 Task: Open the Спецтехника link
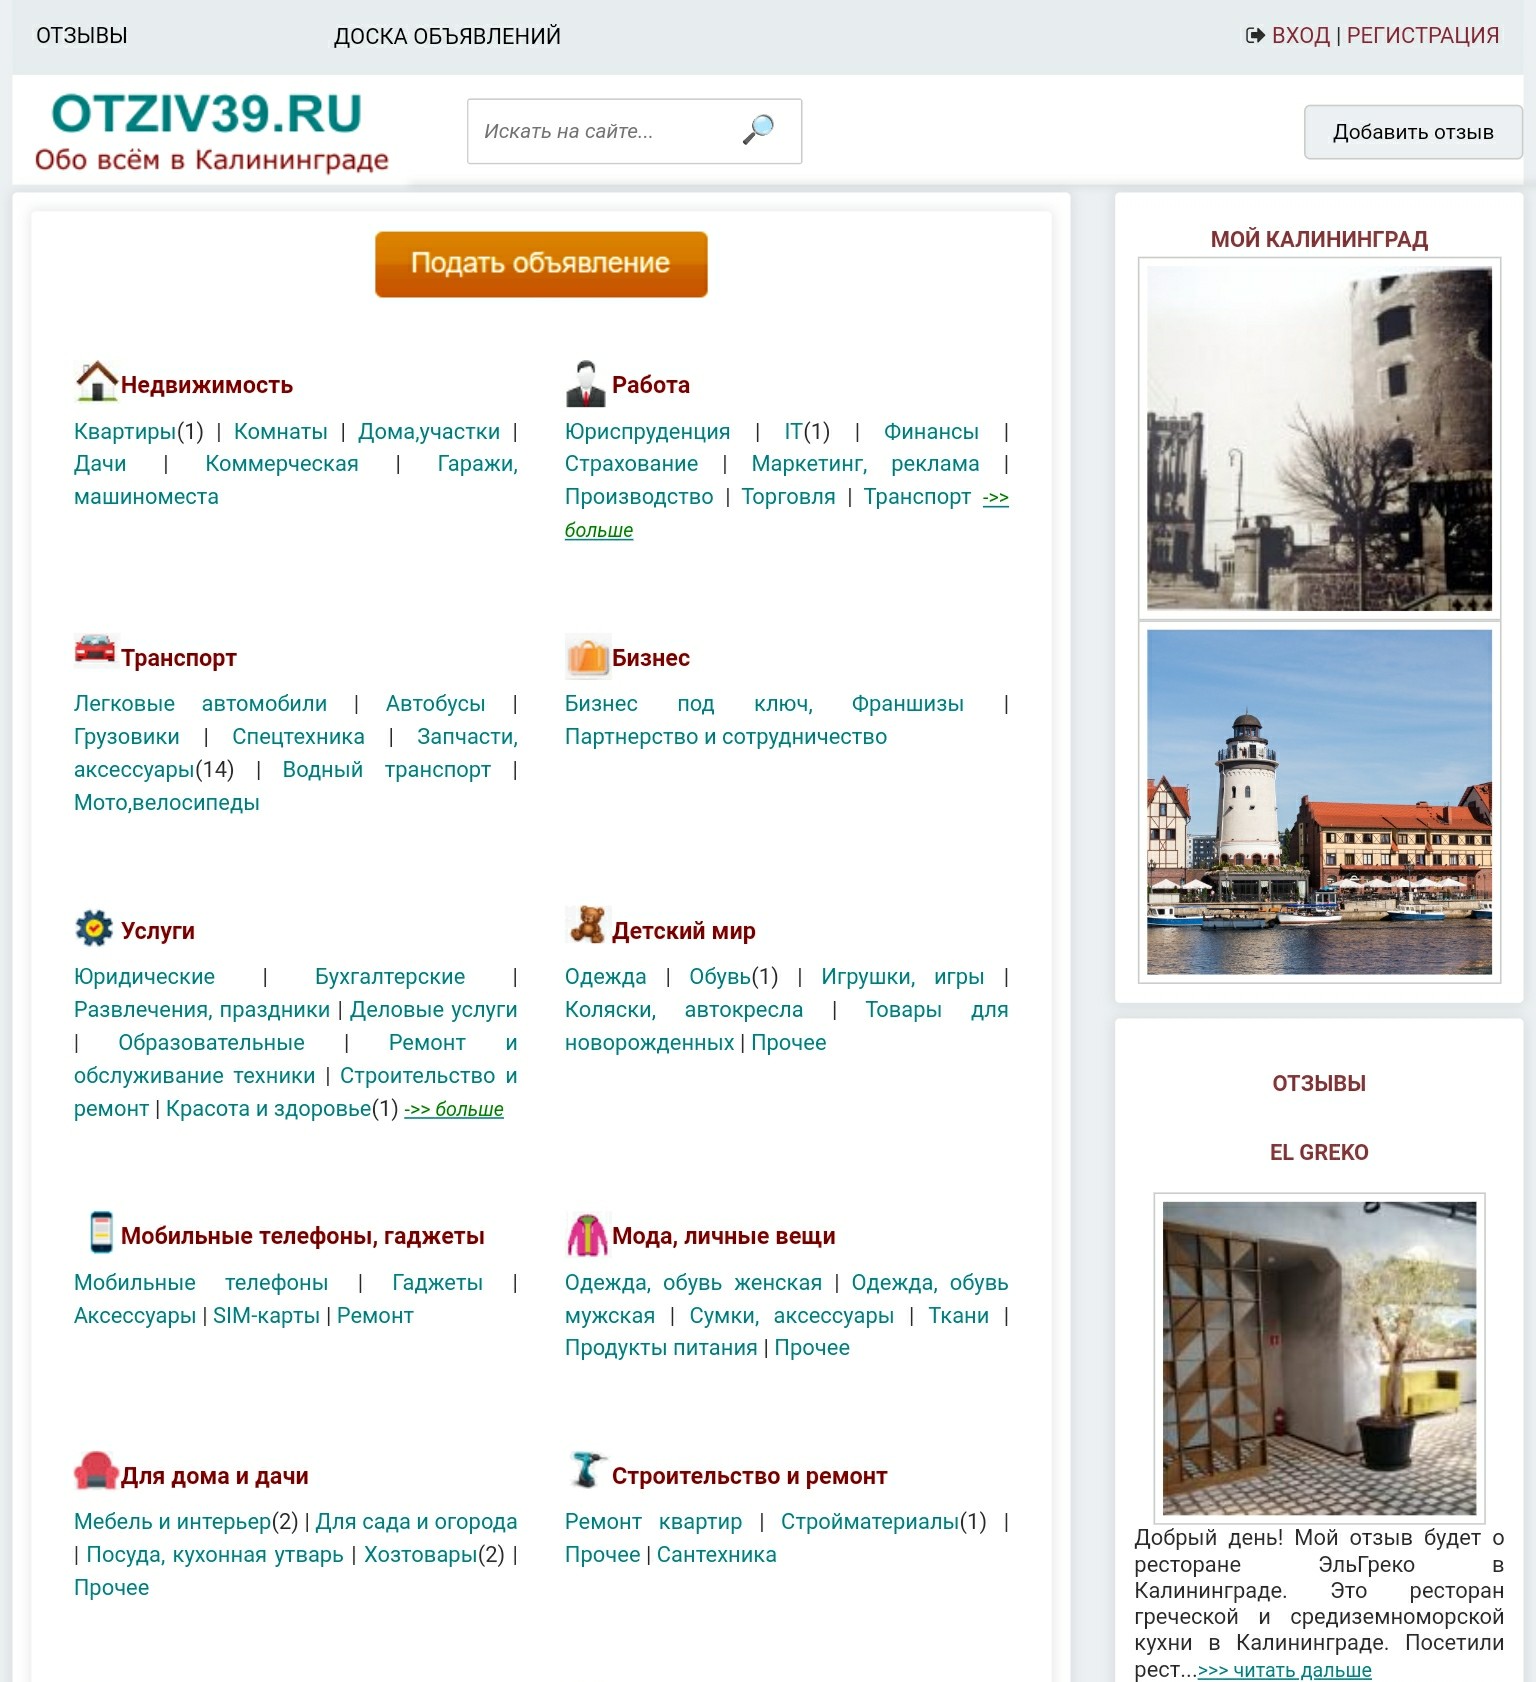298,736
